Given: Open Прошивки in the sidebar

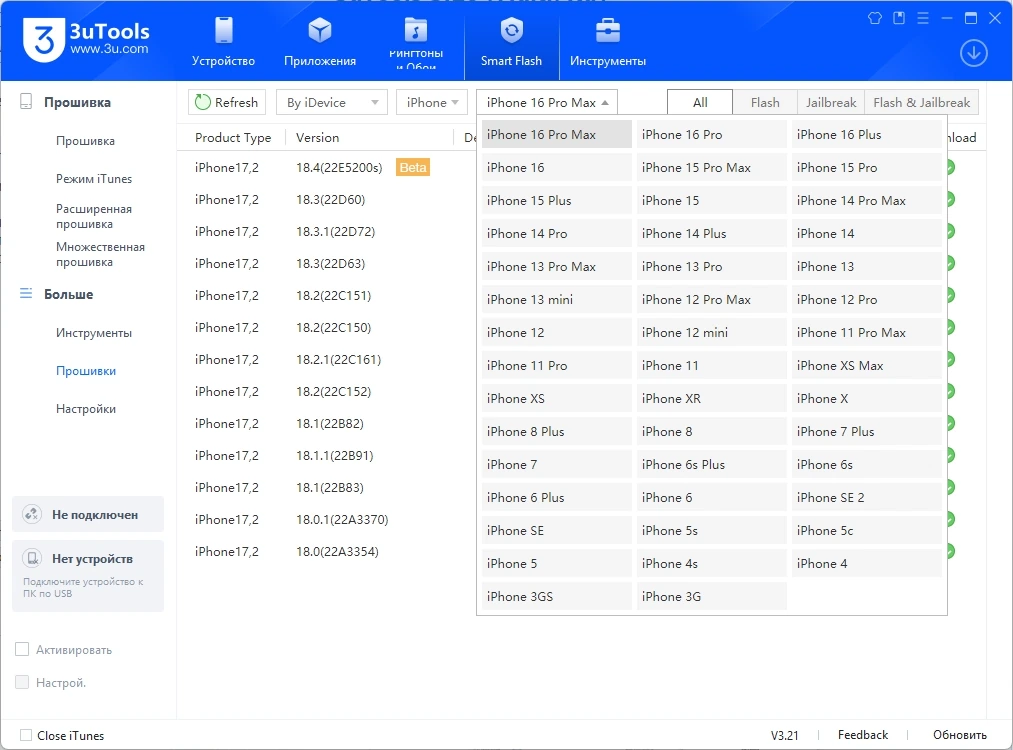Looking at the screenshot, I should pos(86,371).
